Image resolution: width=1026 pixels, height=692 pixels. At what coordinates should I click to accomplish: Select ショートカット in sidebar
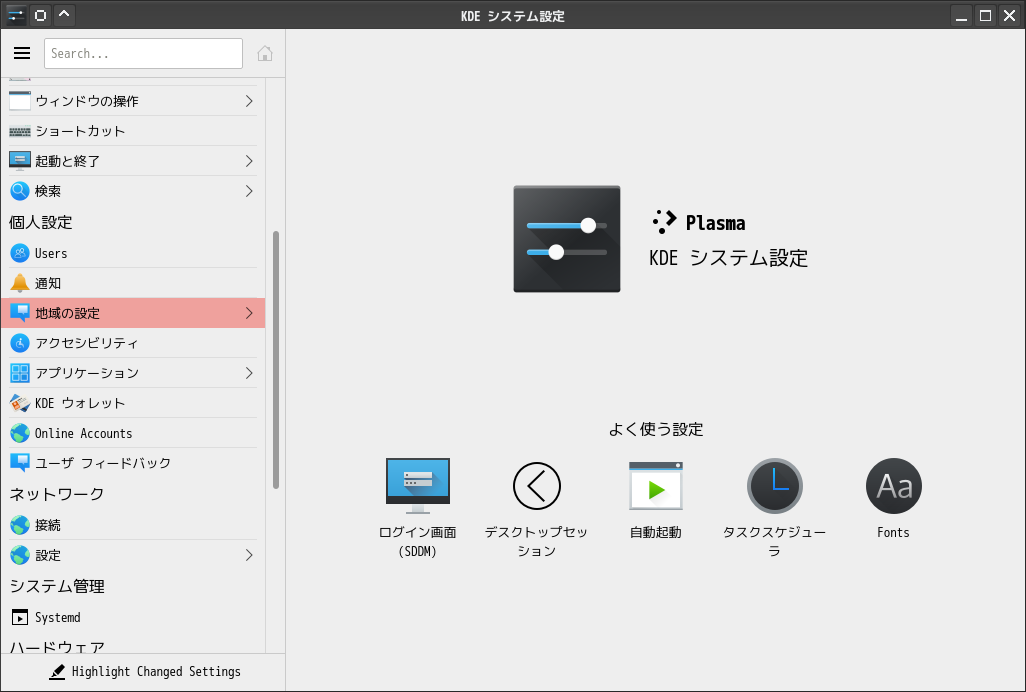(x=133, y=131)
